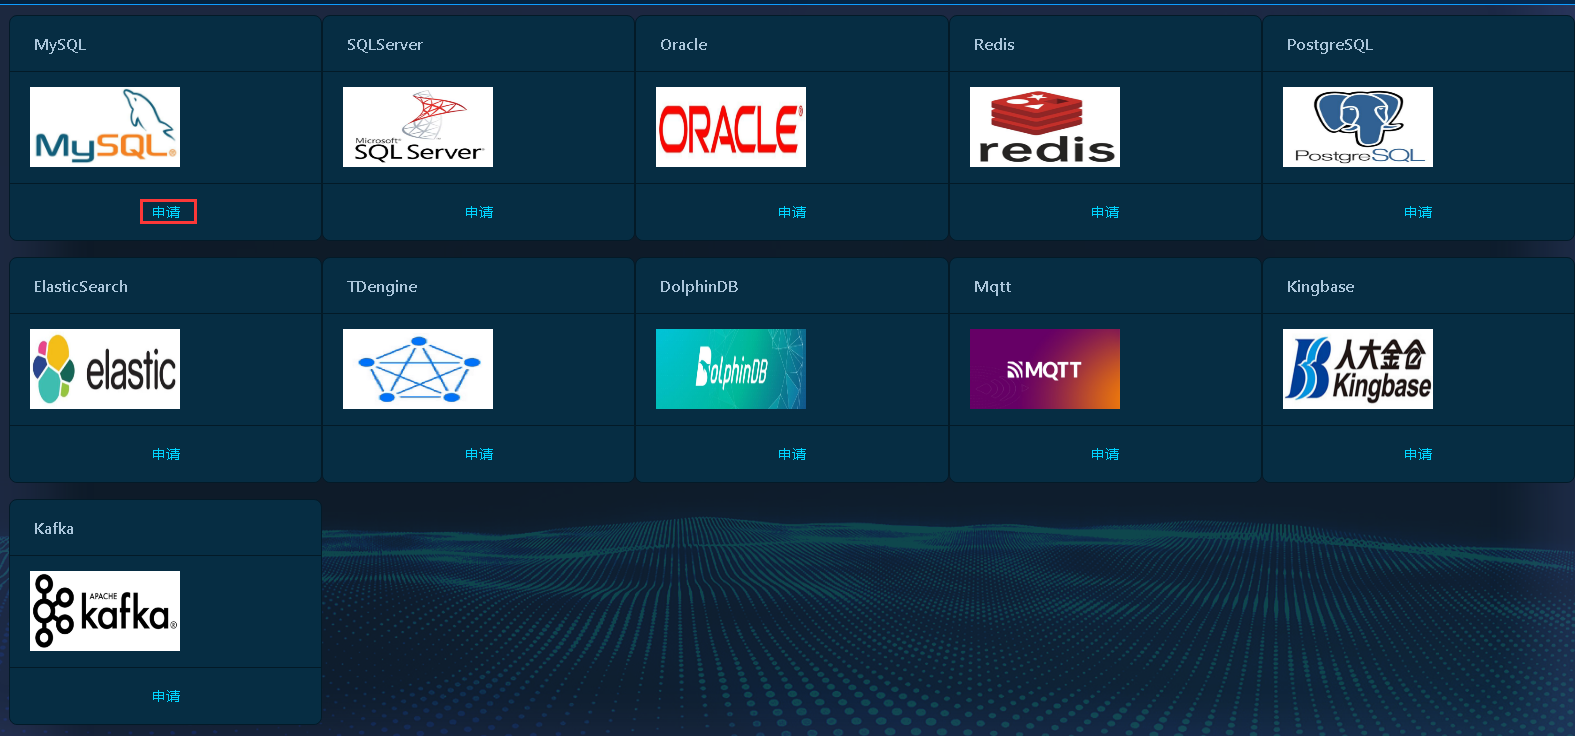This screenshot has height=736, width=1575.
Task: Apply for TDengine via 申请 link
Action: pos(479,454)
